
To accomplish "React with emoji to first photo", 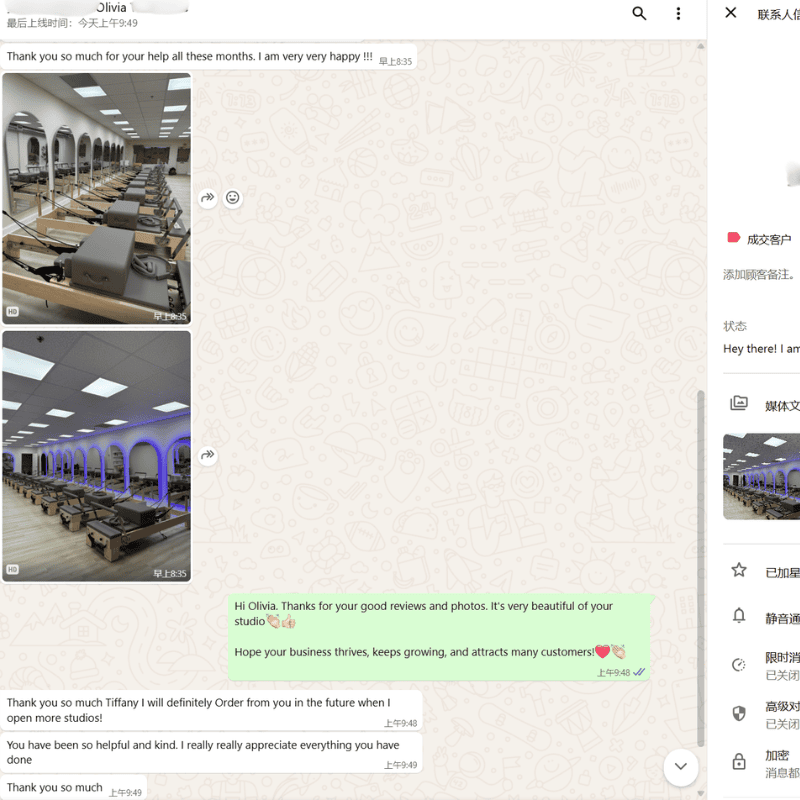I will (x=233, y=198).
